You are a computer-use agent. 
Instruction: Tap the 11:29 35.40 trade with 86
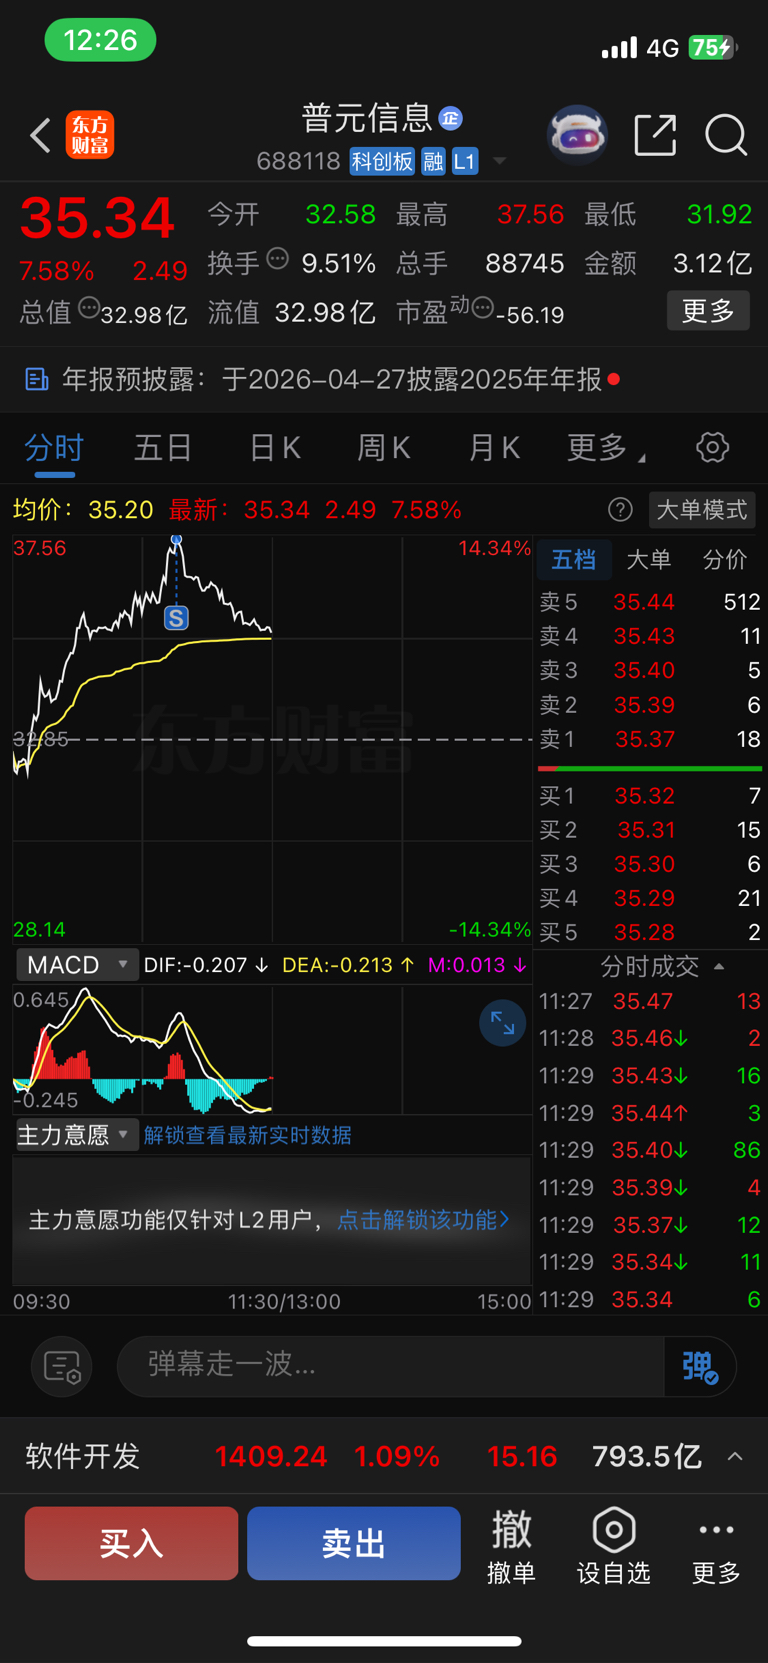point(650,1150)
